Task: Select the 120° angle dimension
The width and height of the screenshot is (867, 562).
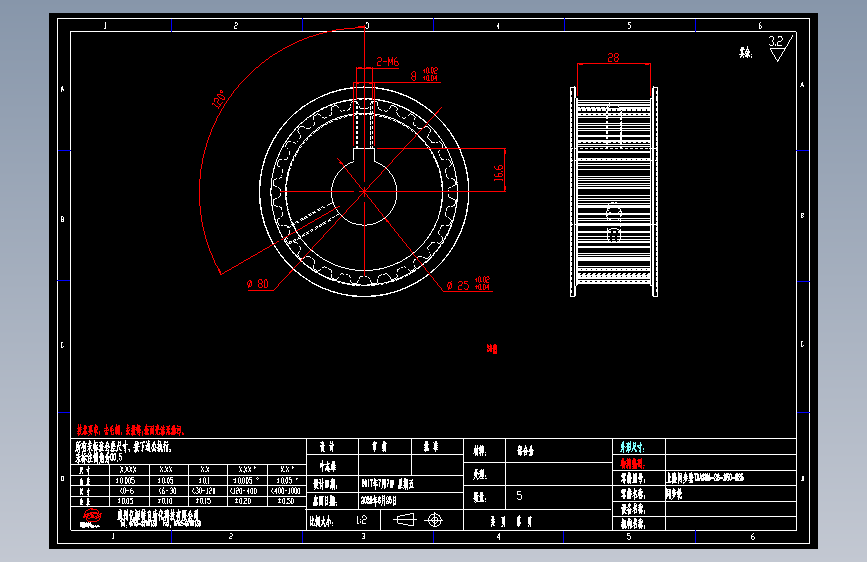Action: (219, 98)
